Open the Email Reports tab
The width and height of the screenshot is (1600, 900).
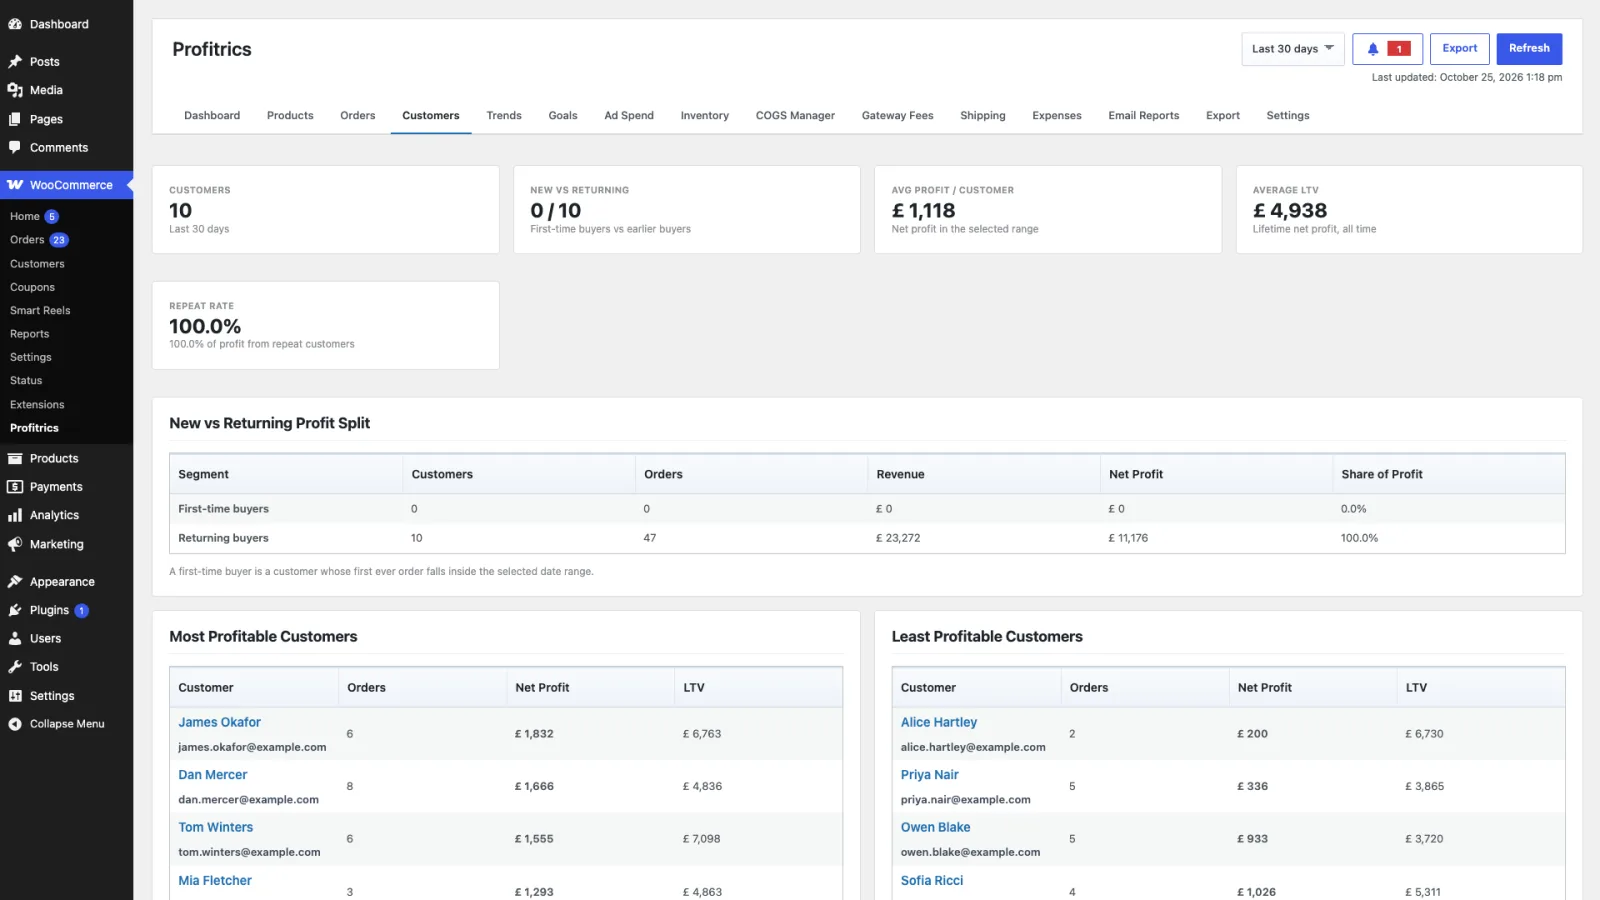[x=1143, y=116]
